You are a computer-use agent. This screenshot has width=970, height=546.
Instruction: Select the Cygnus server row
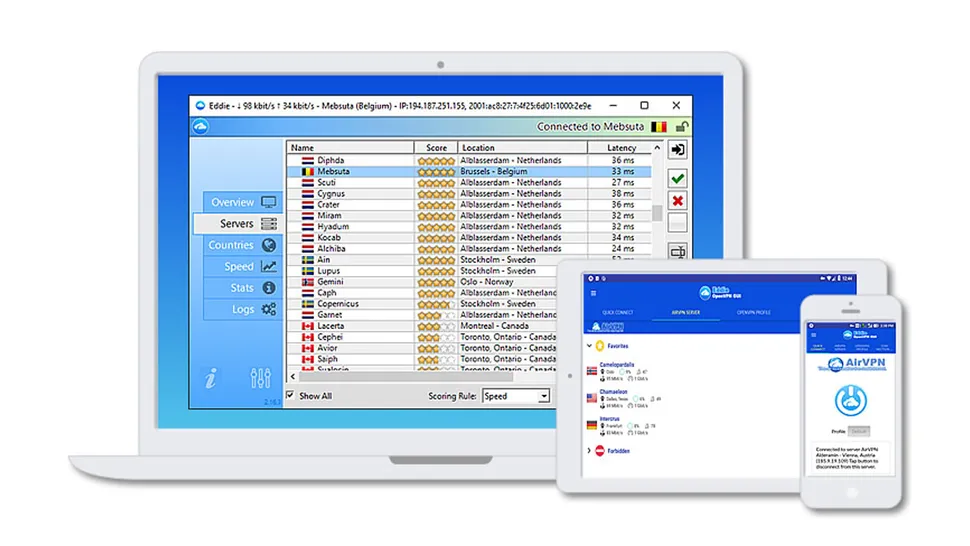click(469, 194)
